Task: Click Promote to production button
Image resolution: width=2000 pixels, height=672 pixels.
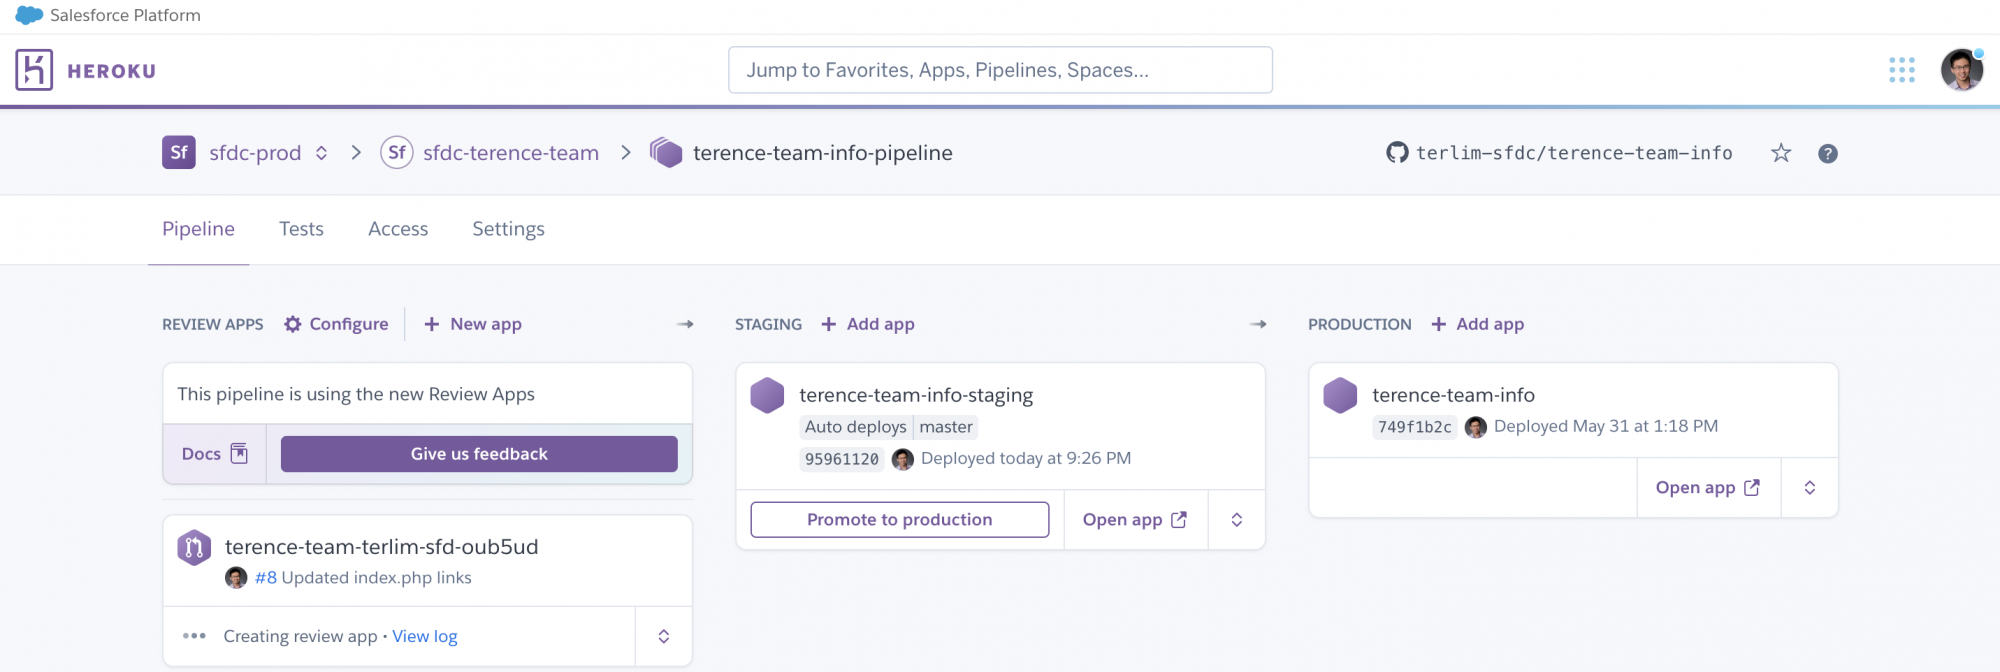Action: (x=900, y=520)
